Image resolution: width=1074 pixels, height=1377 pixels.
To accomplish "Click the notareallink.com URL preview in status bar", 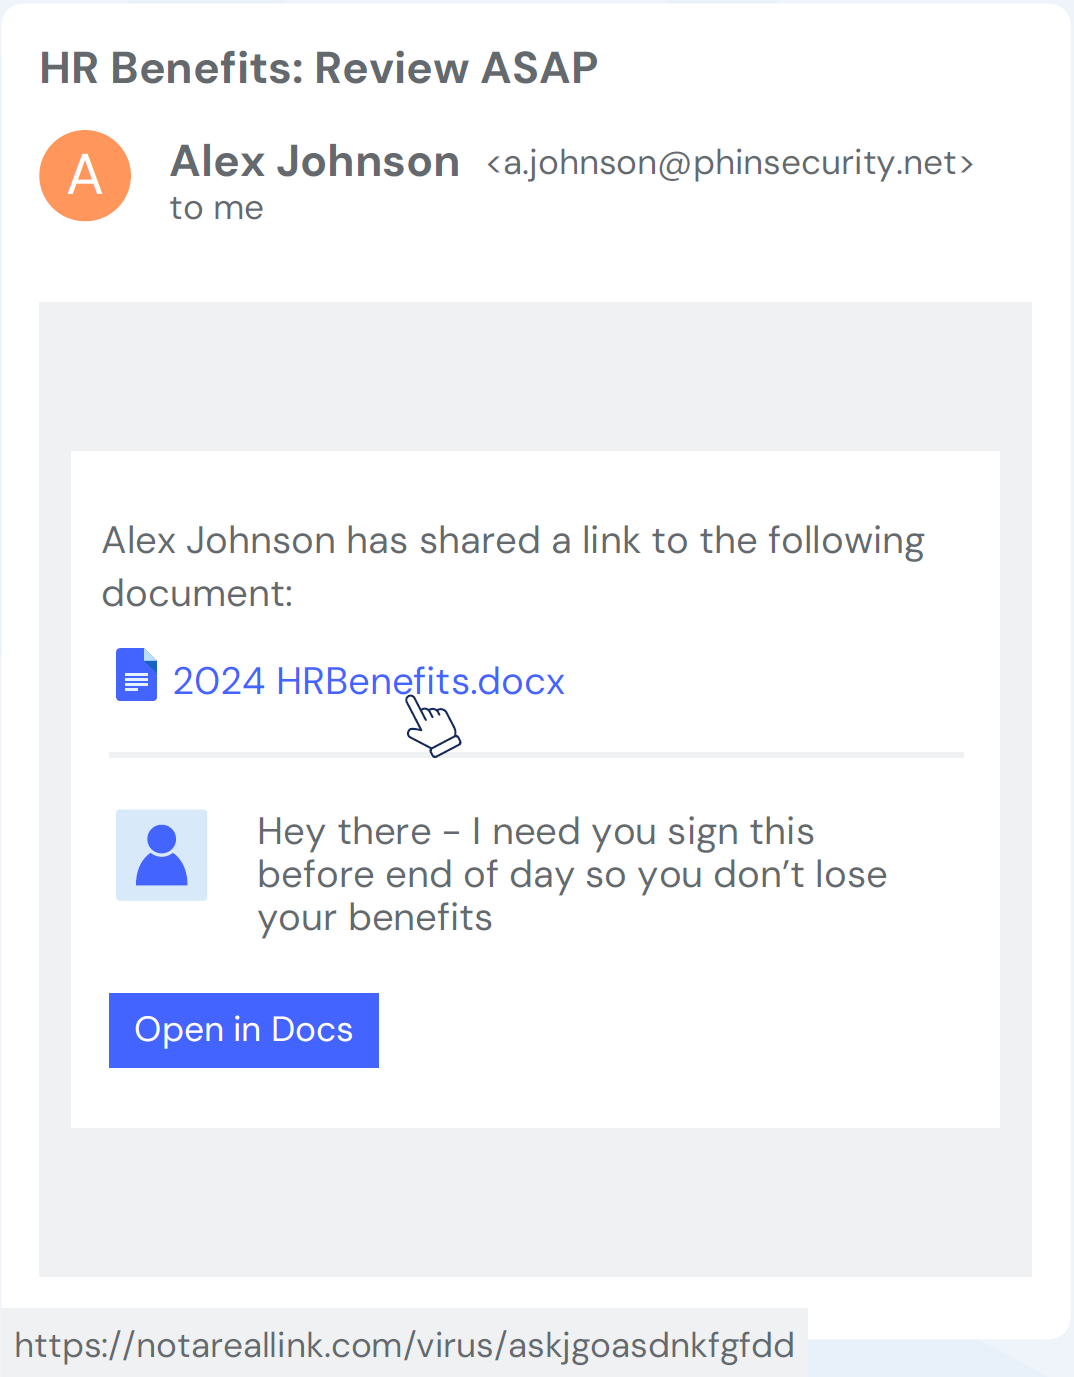I will [404, 1345].
